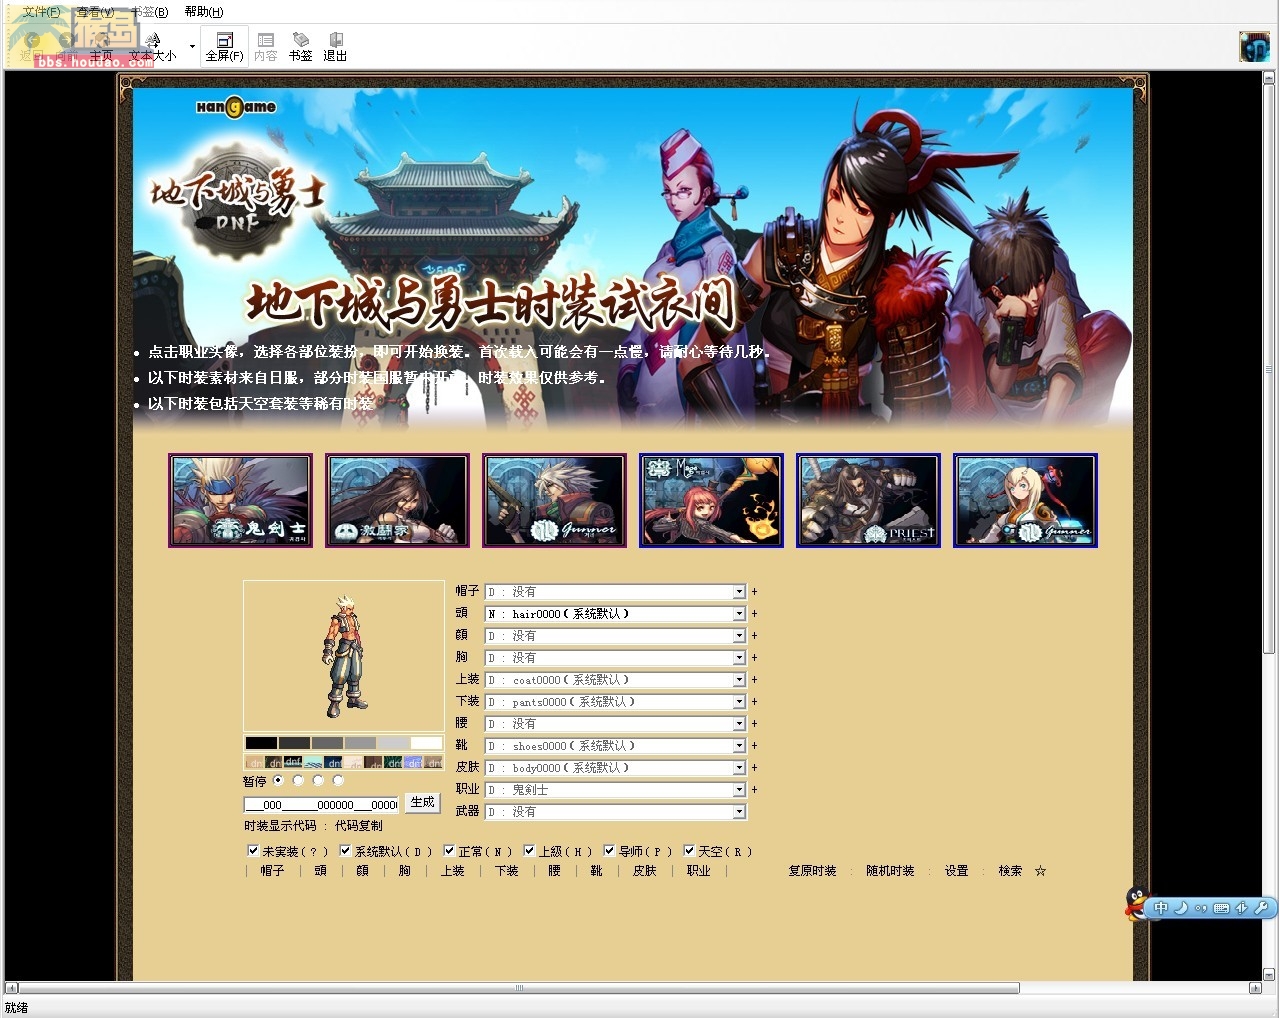The width and height of the screenshot is (1279, 1018).
Task: Pick the white background color swatch
Action: click(x=426, y=743)
